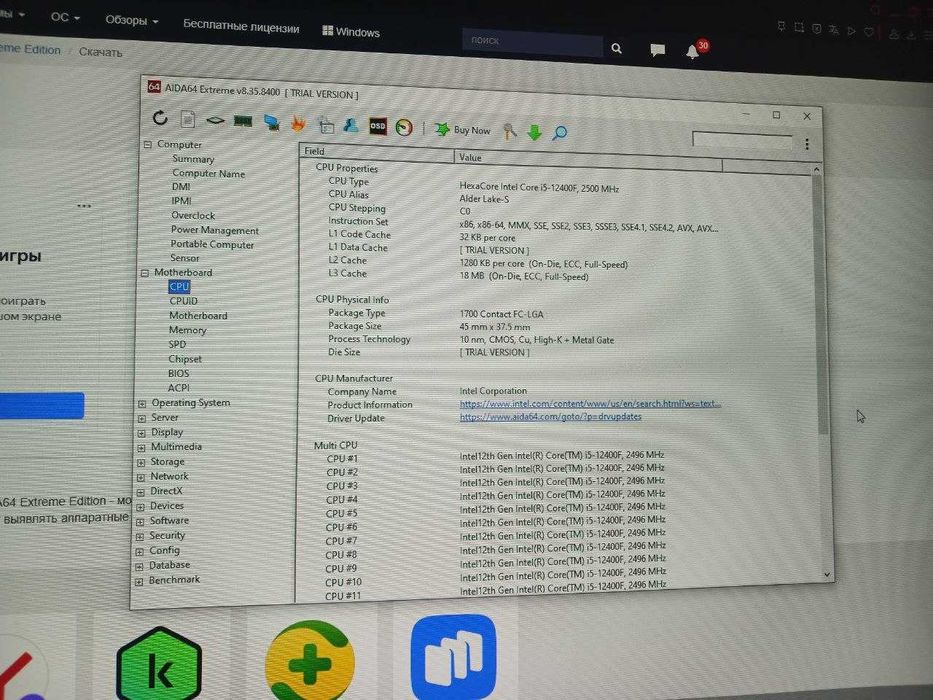Click the vertical scrollbar in the details pane
Image resolution: width=933 pixels, height=700 pixels.
point(821,304)
